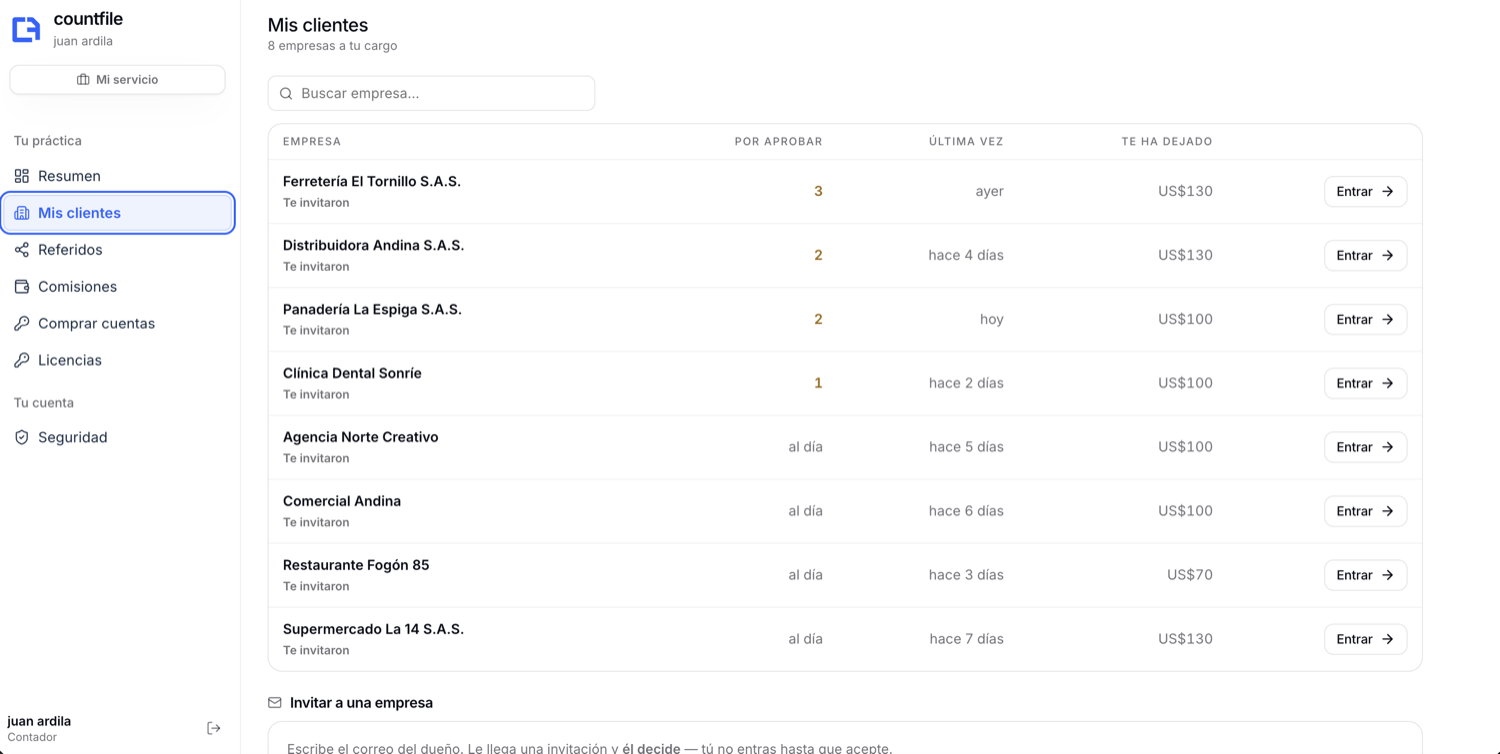This screenshot has height=754, width=1500.
Task: Click Entrar for Supermercado La 14 S.A.S.
Action: click(1365, 640)
